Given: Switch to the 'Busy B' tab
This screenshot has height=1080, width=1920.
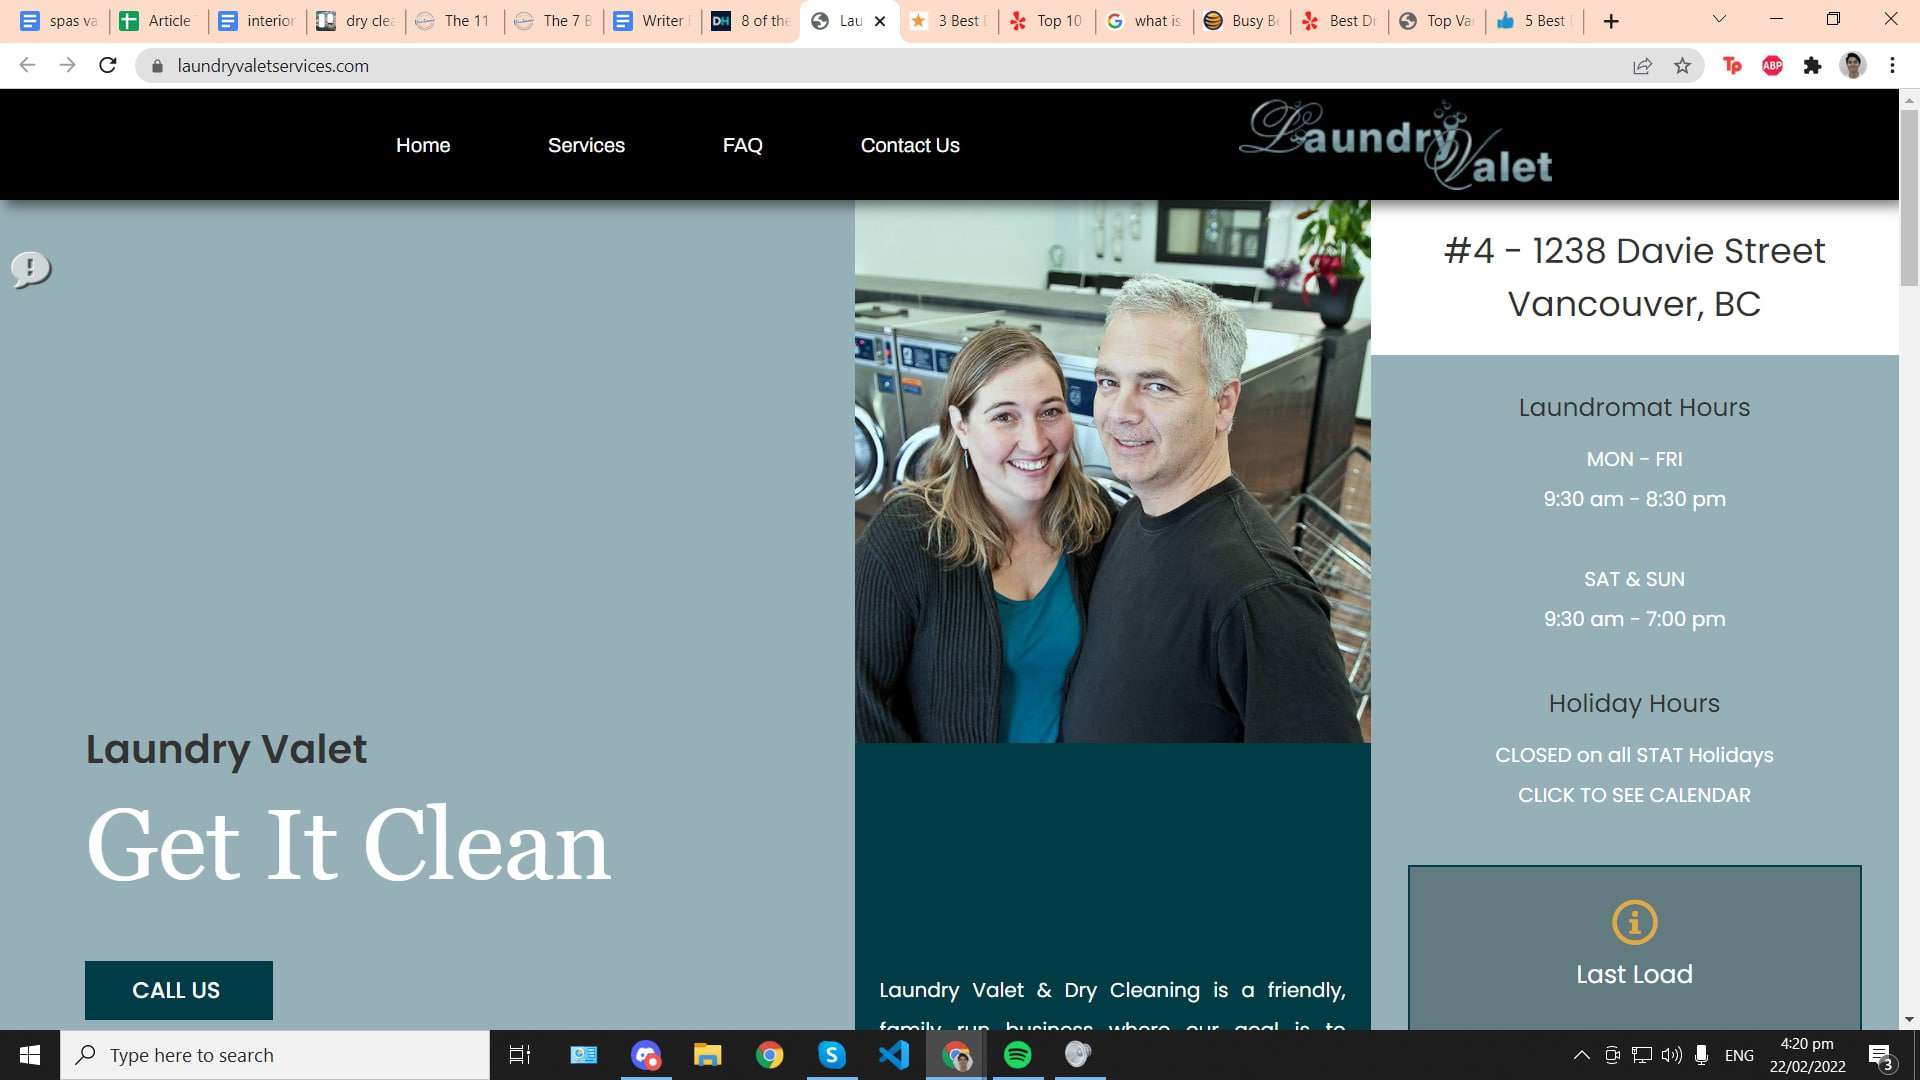Looking at the screenshot, I should pos(1243,21).
